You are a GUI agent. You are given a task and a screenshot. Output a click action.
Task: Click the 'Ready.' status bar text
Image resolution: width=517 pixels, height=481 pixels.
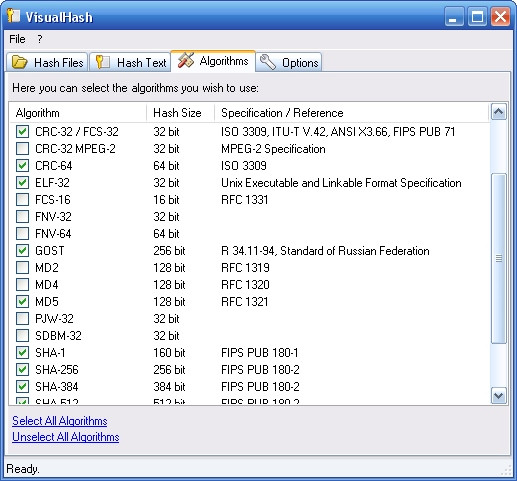[23, 469]
